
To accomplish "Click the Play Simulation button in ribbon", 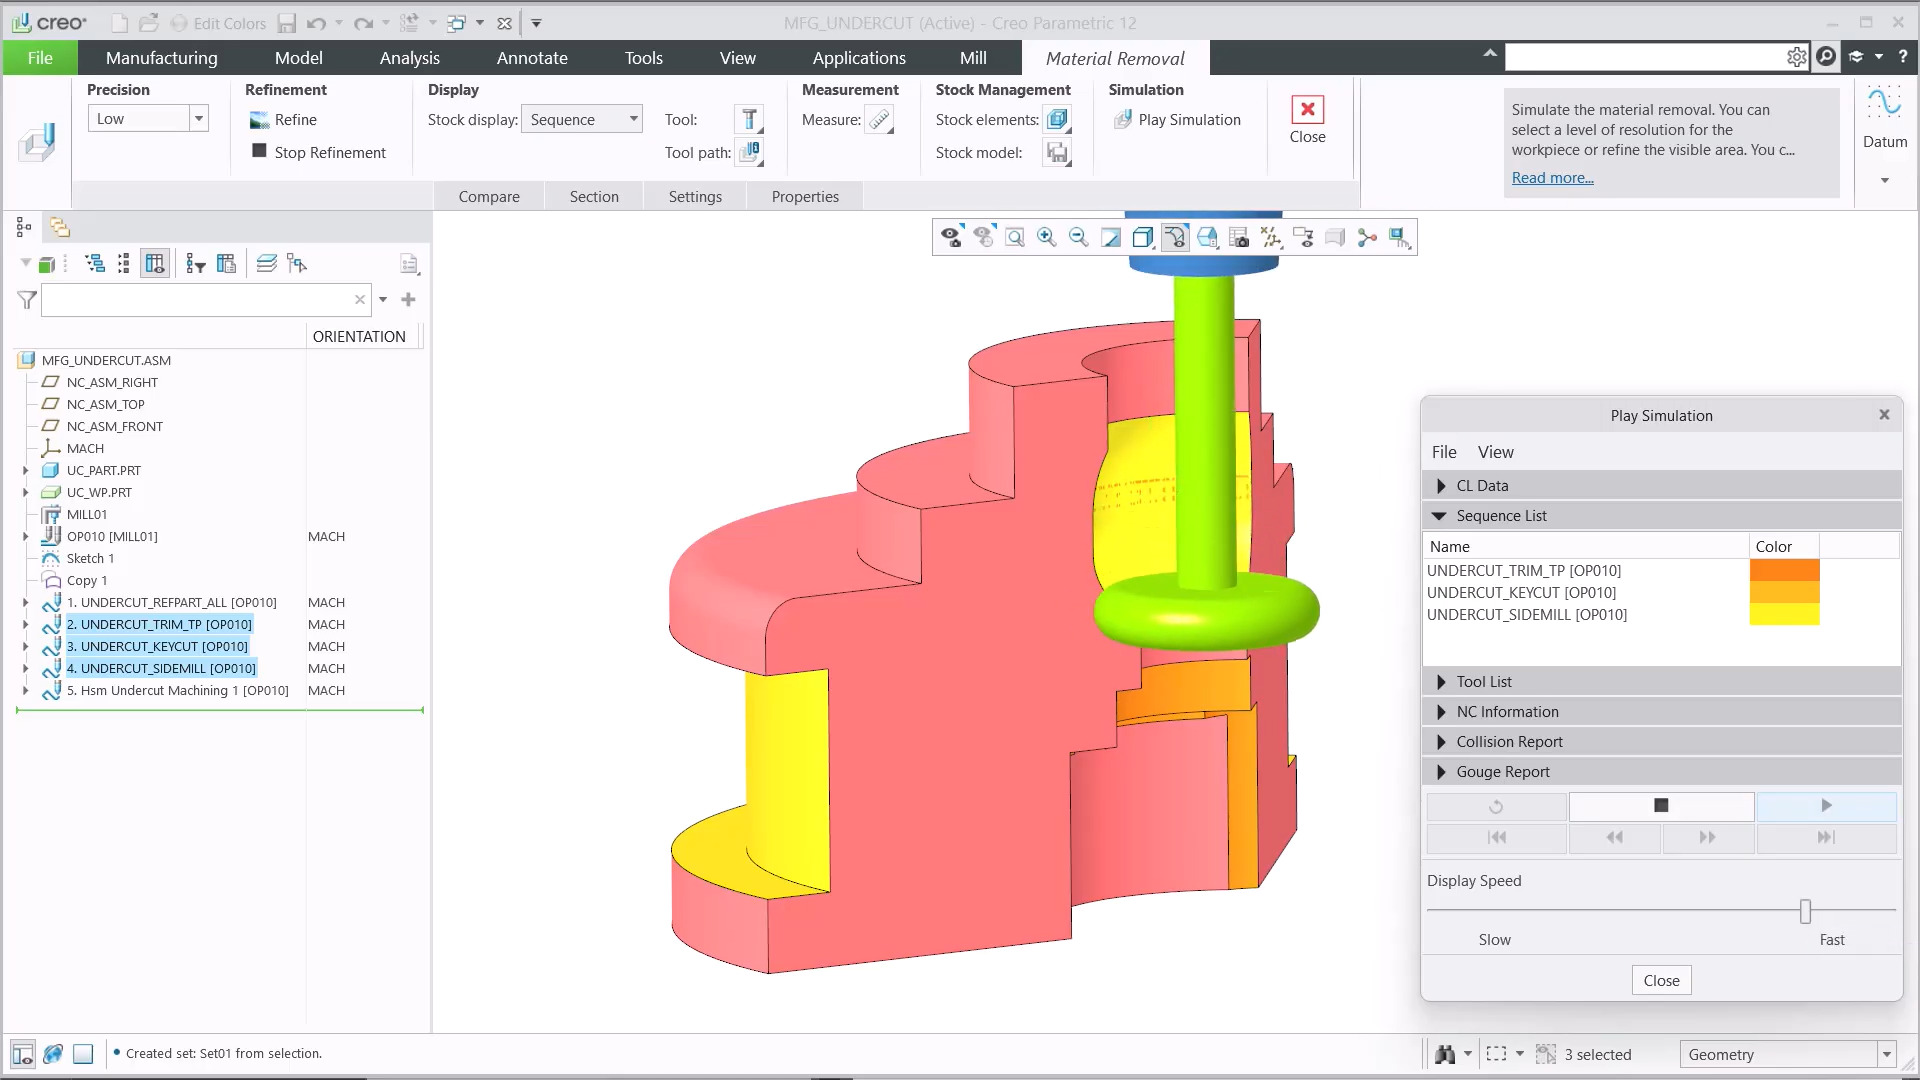I will (x=1177, y=120).
